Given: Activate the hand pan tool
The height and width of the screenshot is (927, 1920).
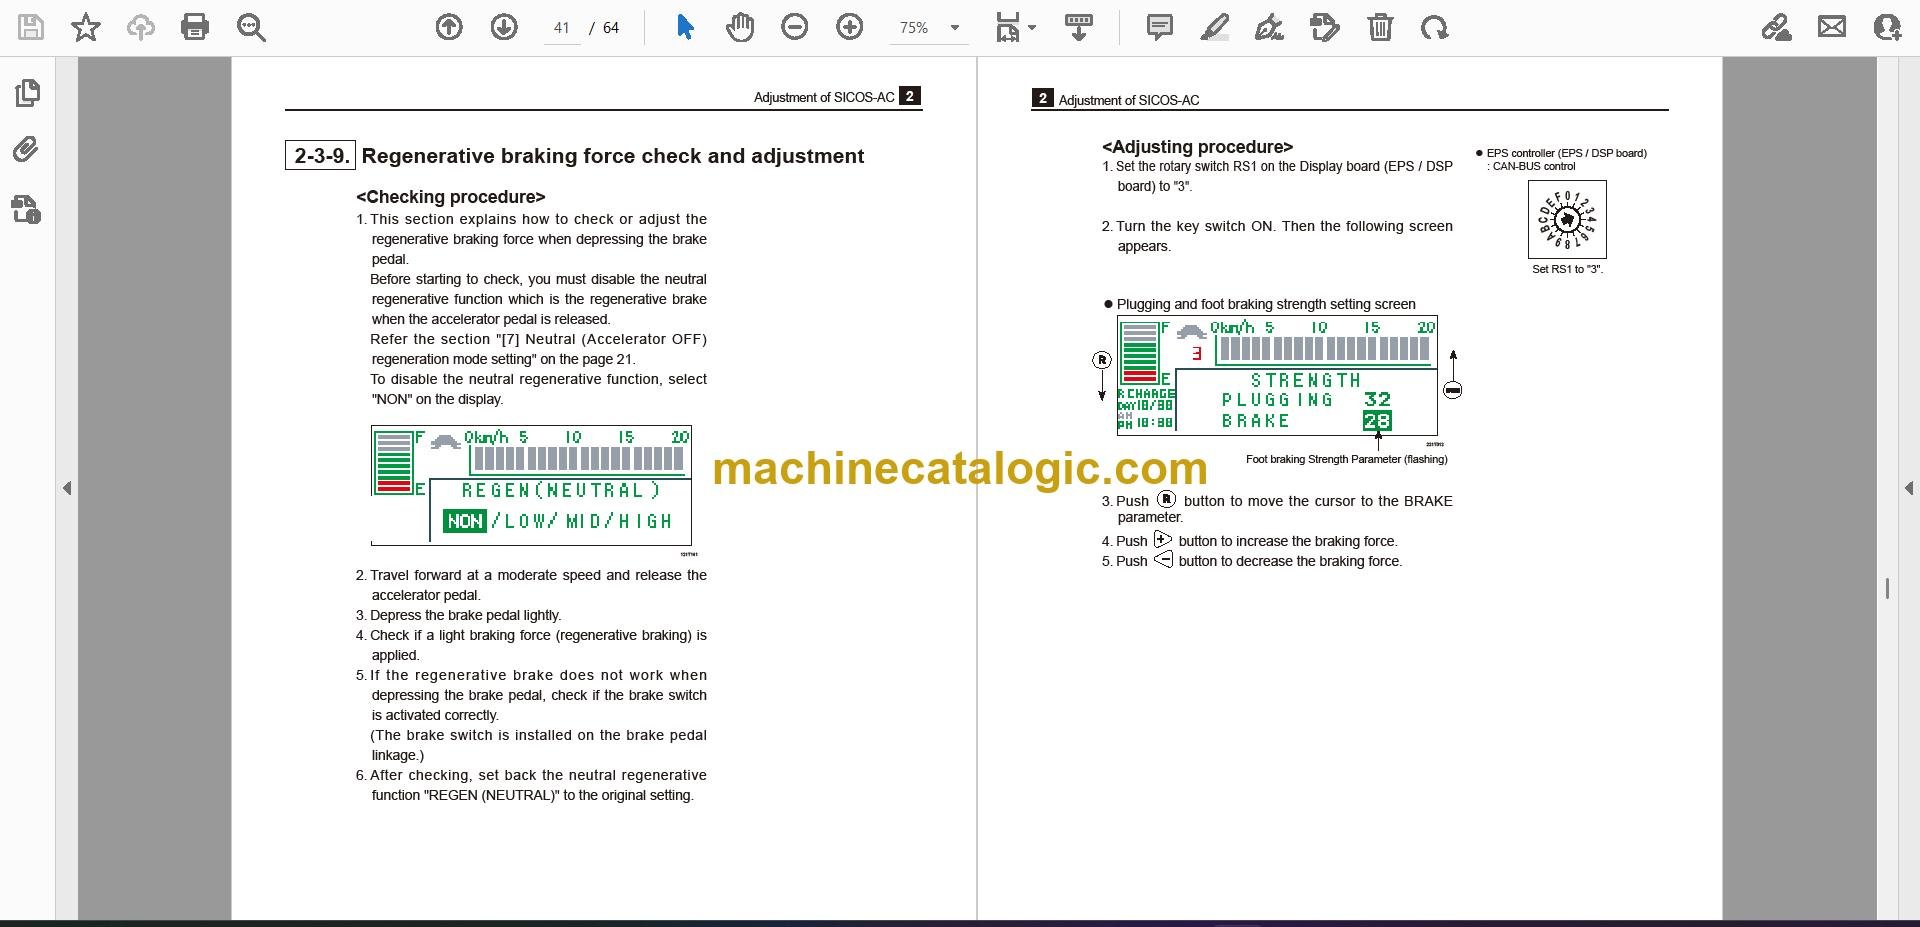Looking at the screenshot, I should tap(740, 27).
